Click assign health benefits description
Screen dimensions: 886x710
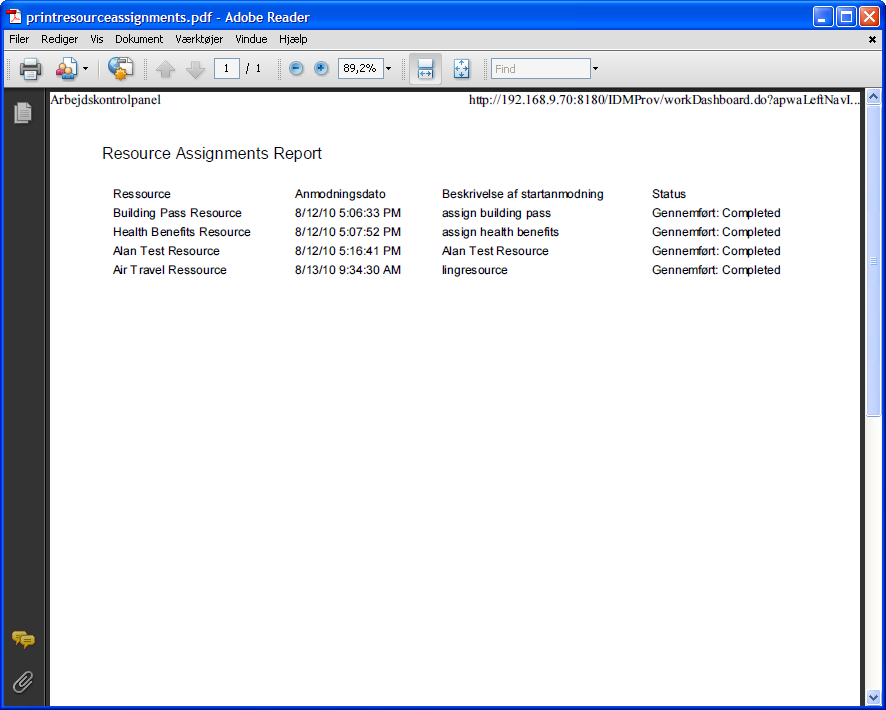click(x=500, y=232)
